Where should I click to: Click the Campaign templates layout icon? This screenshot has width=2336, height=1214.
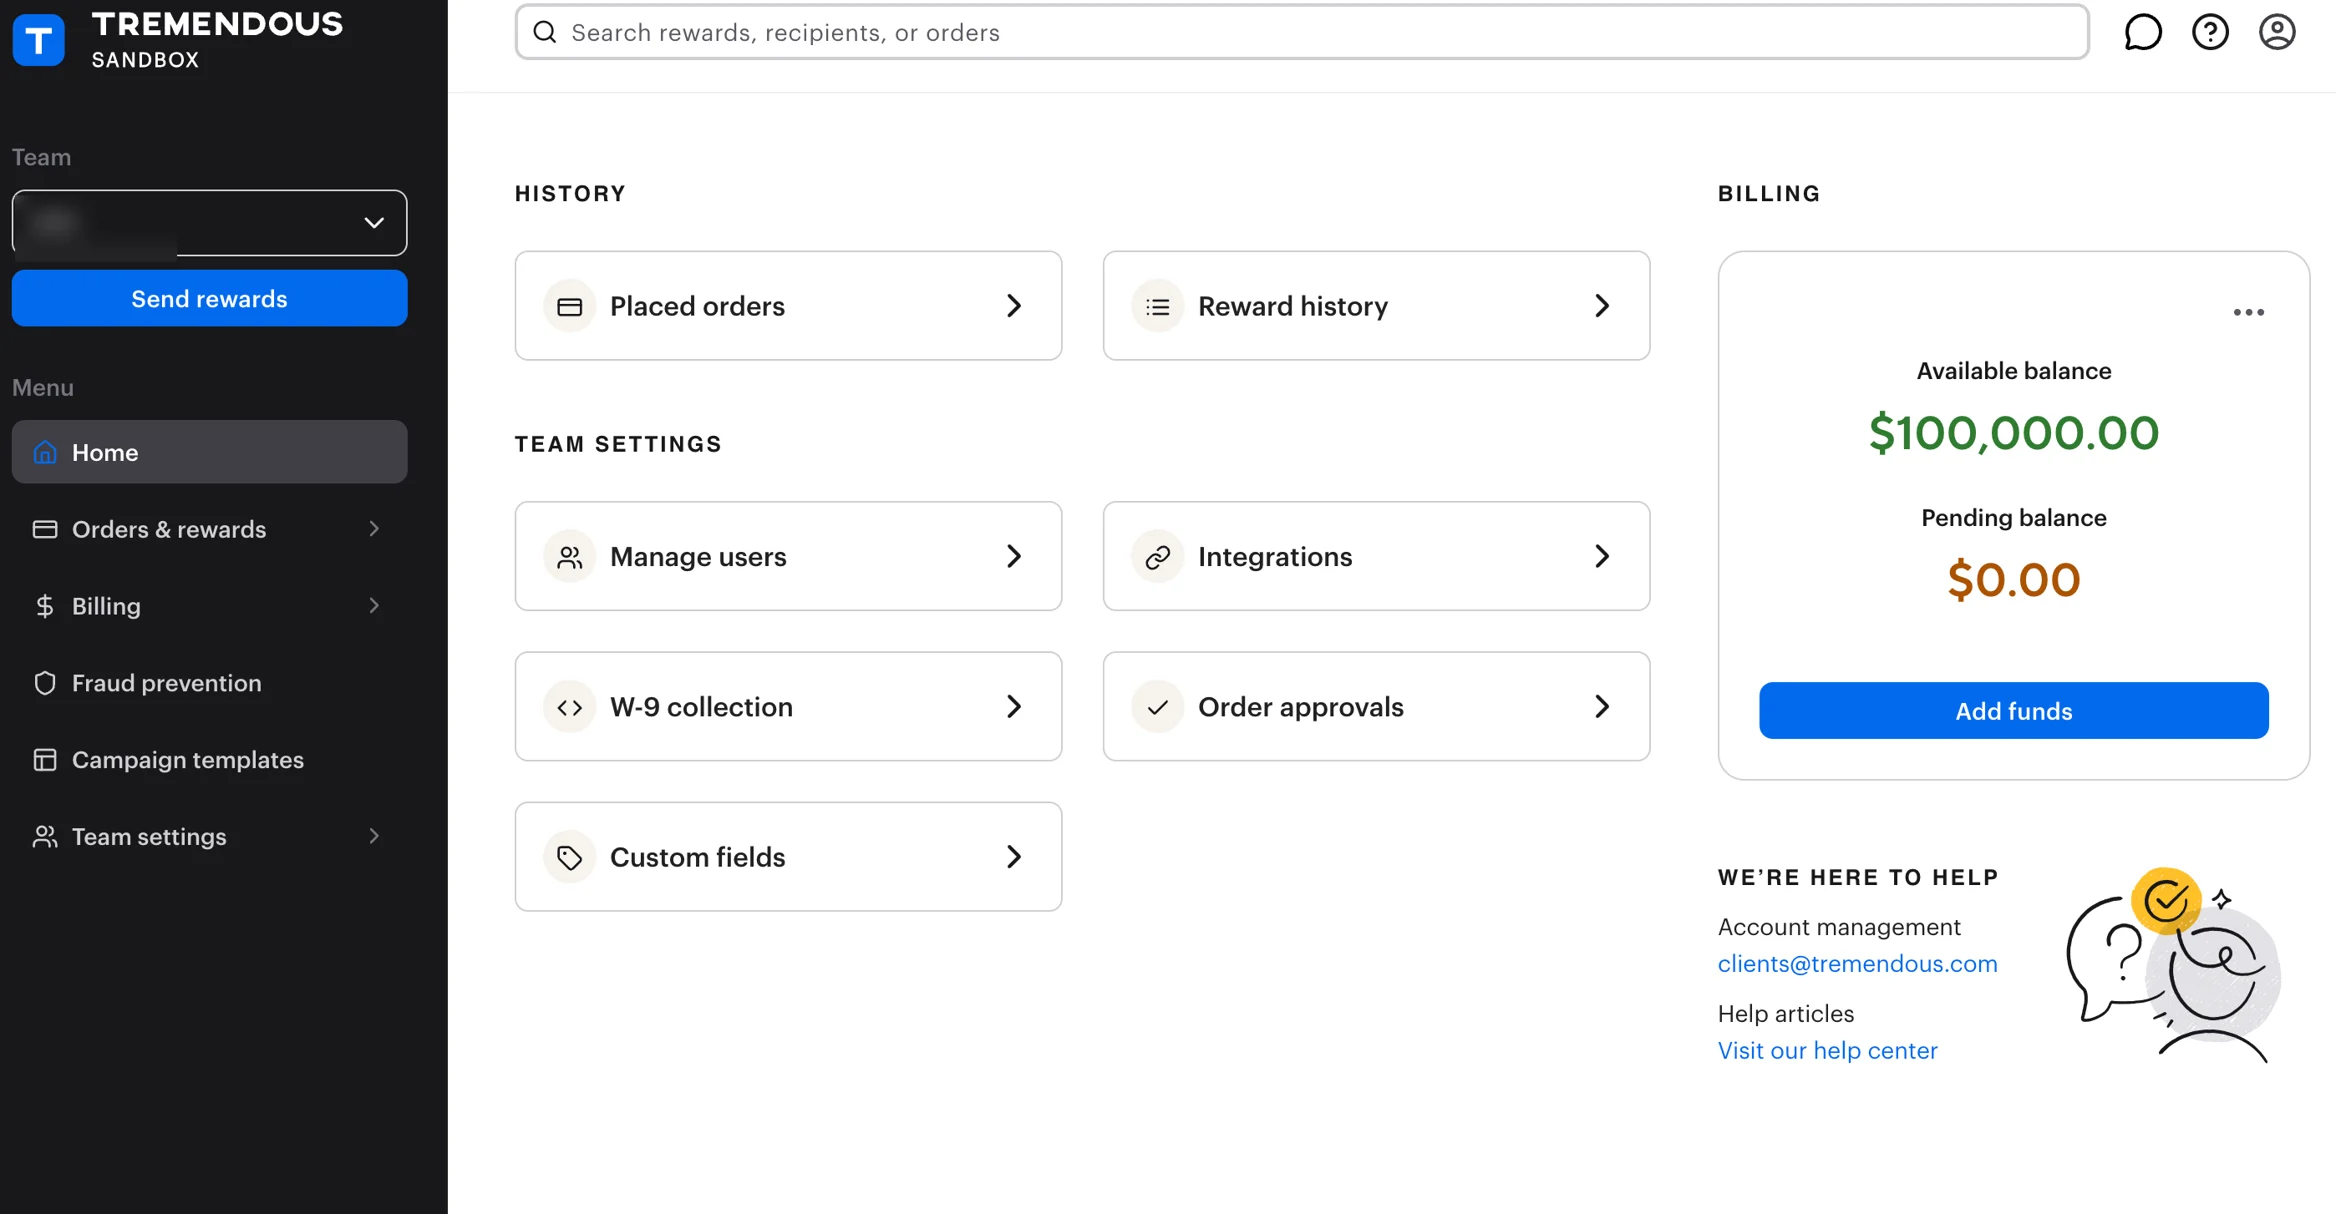[44, 760]
